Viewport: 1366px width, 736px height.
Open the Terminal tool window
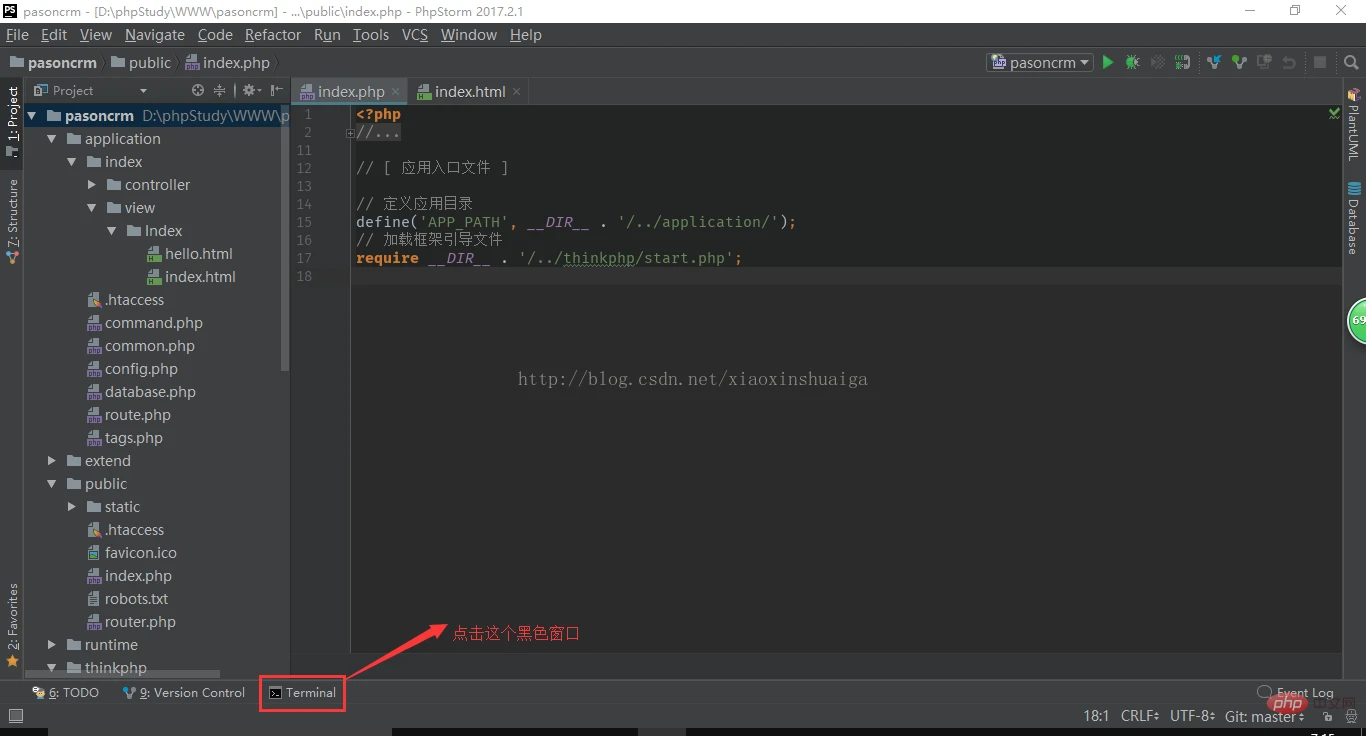(x=302, y=692)
